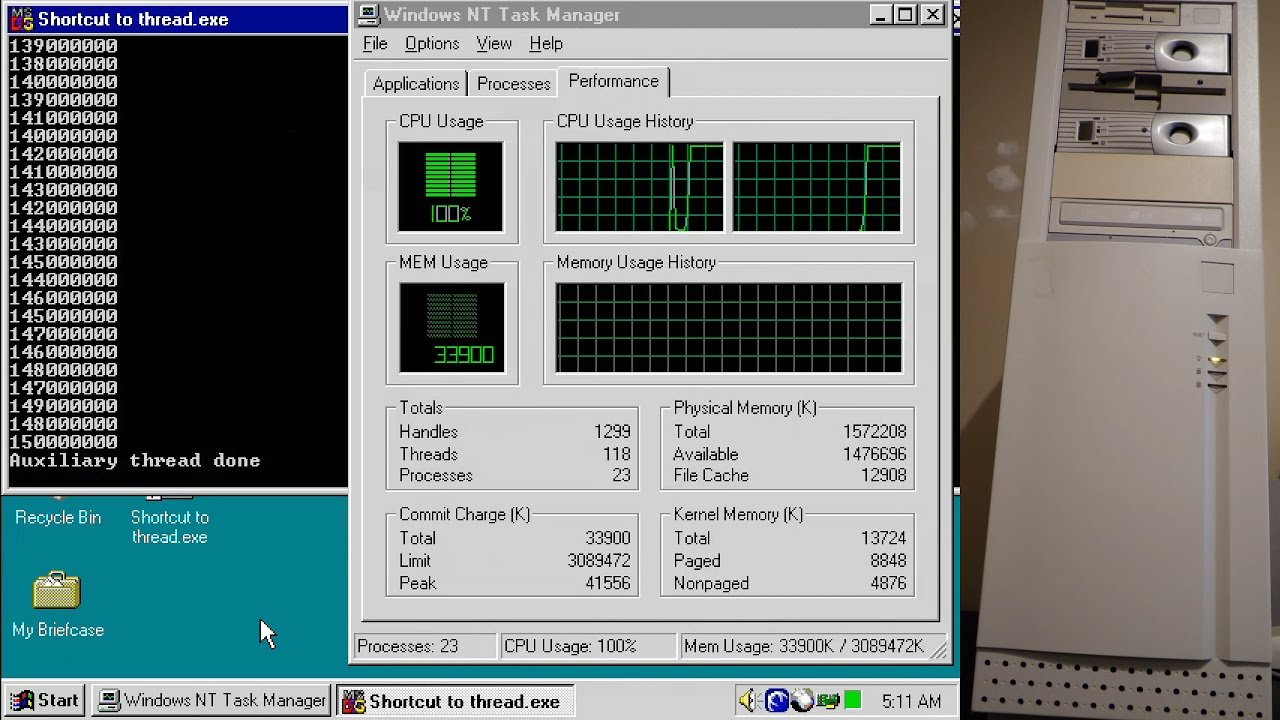Click Commit Charge Peak 41556
The height and width of the screenshot is (720, 1280).
click(x=608, y=583)
